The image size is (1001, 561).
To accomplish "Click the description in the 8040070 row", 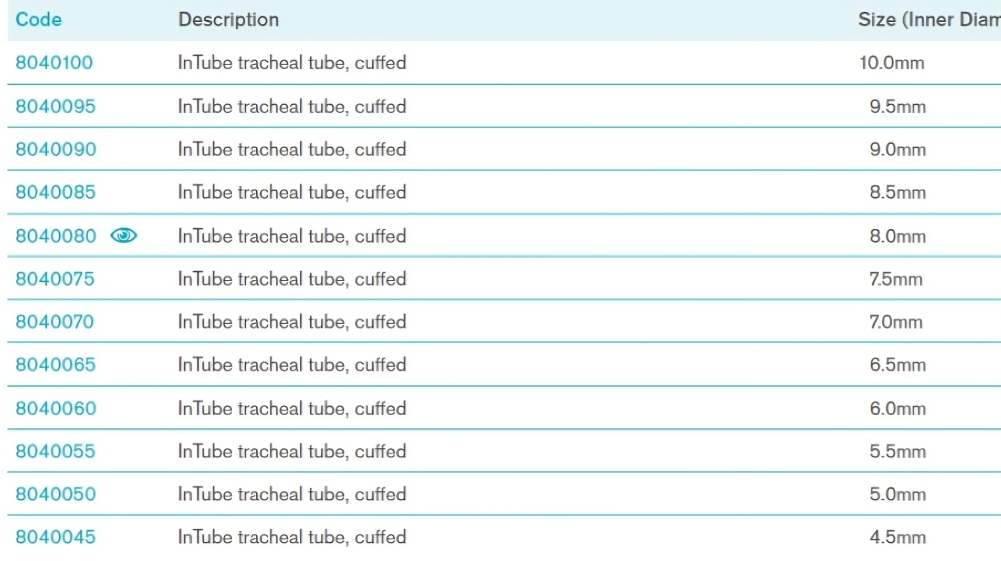I will [x=291, y=322].
